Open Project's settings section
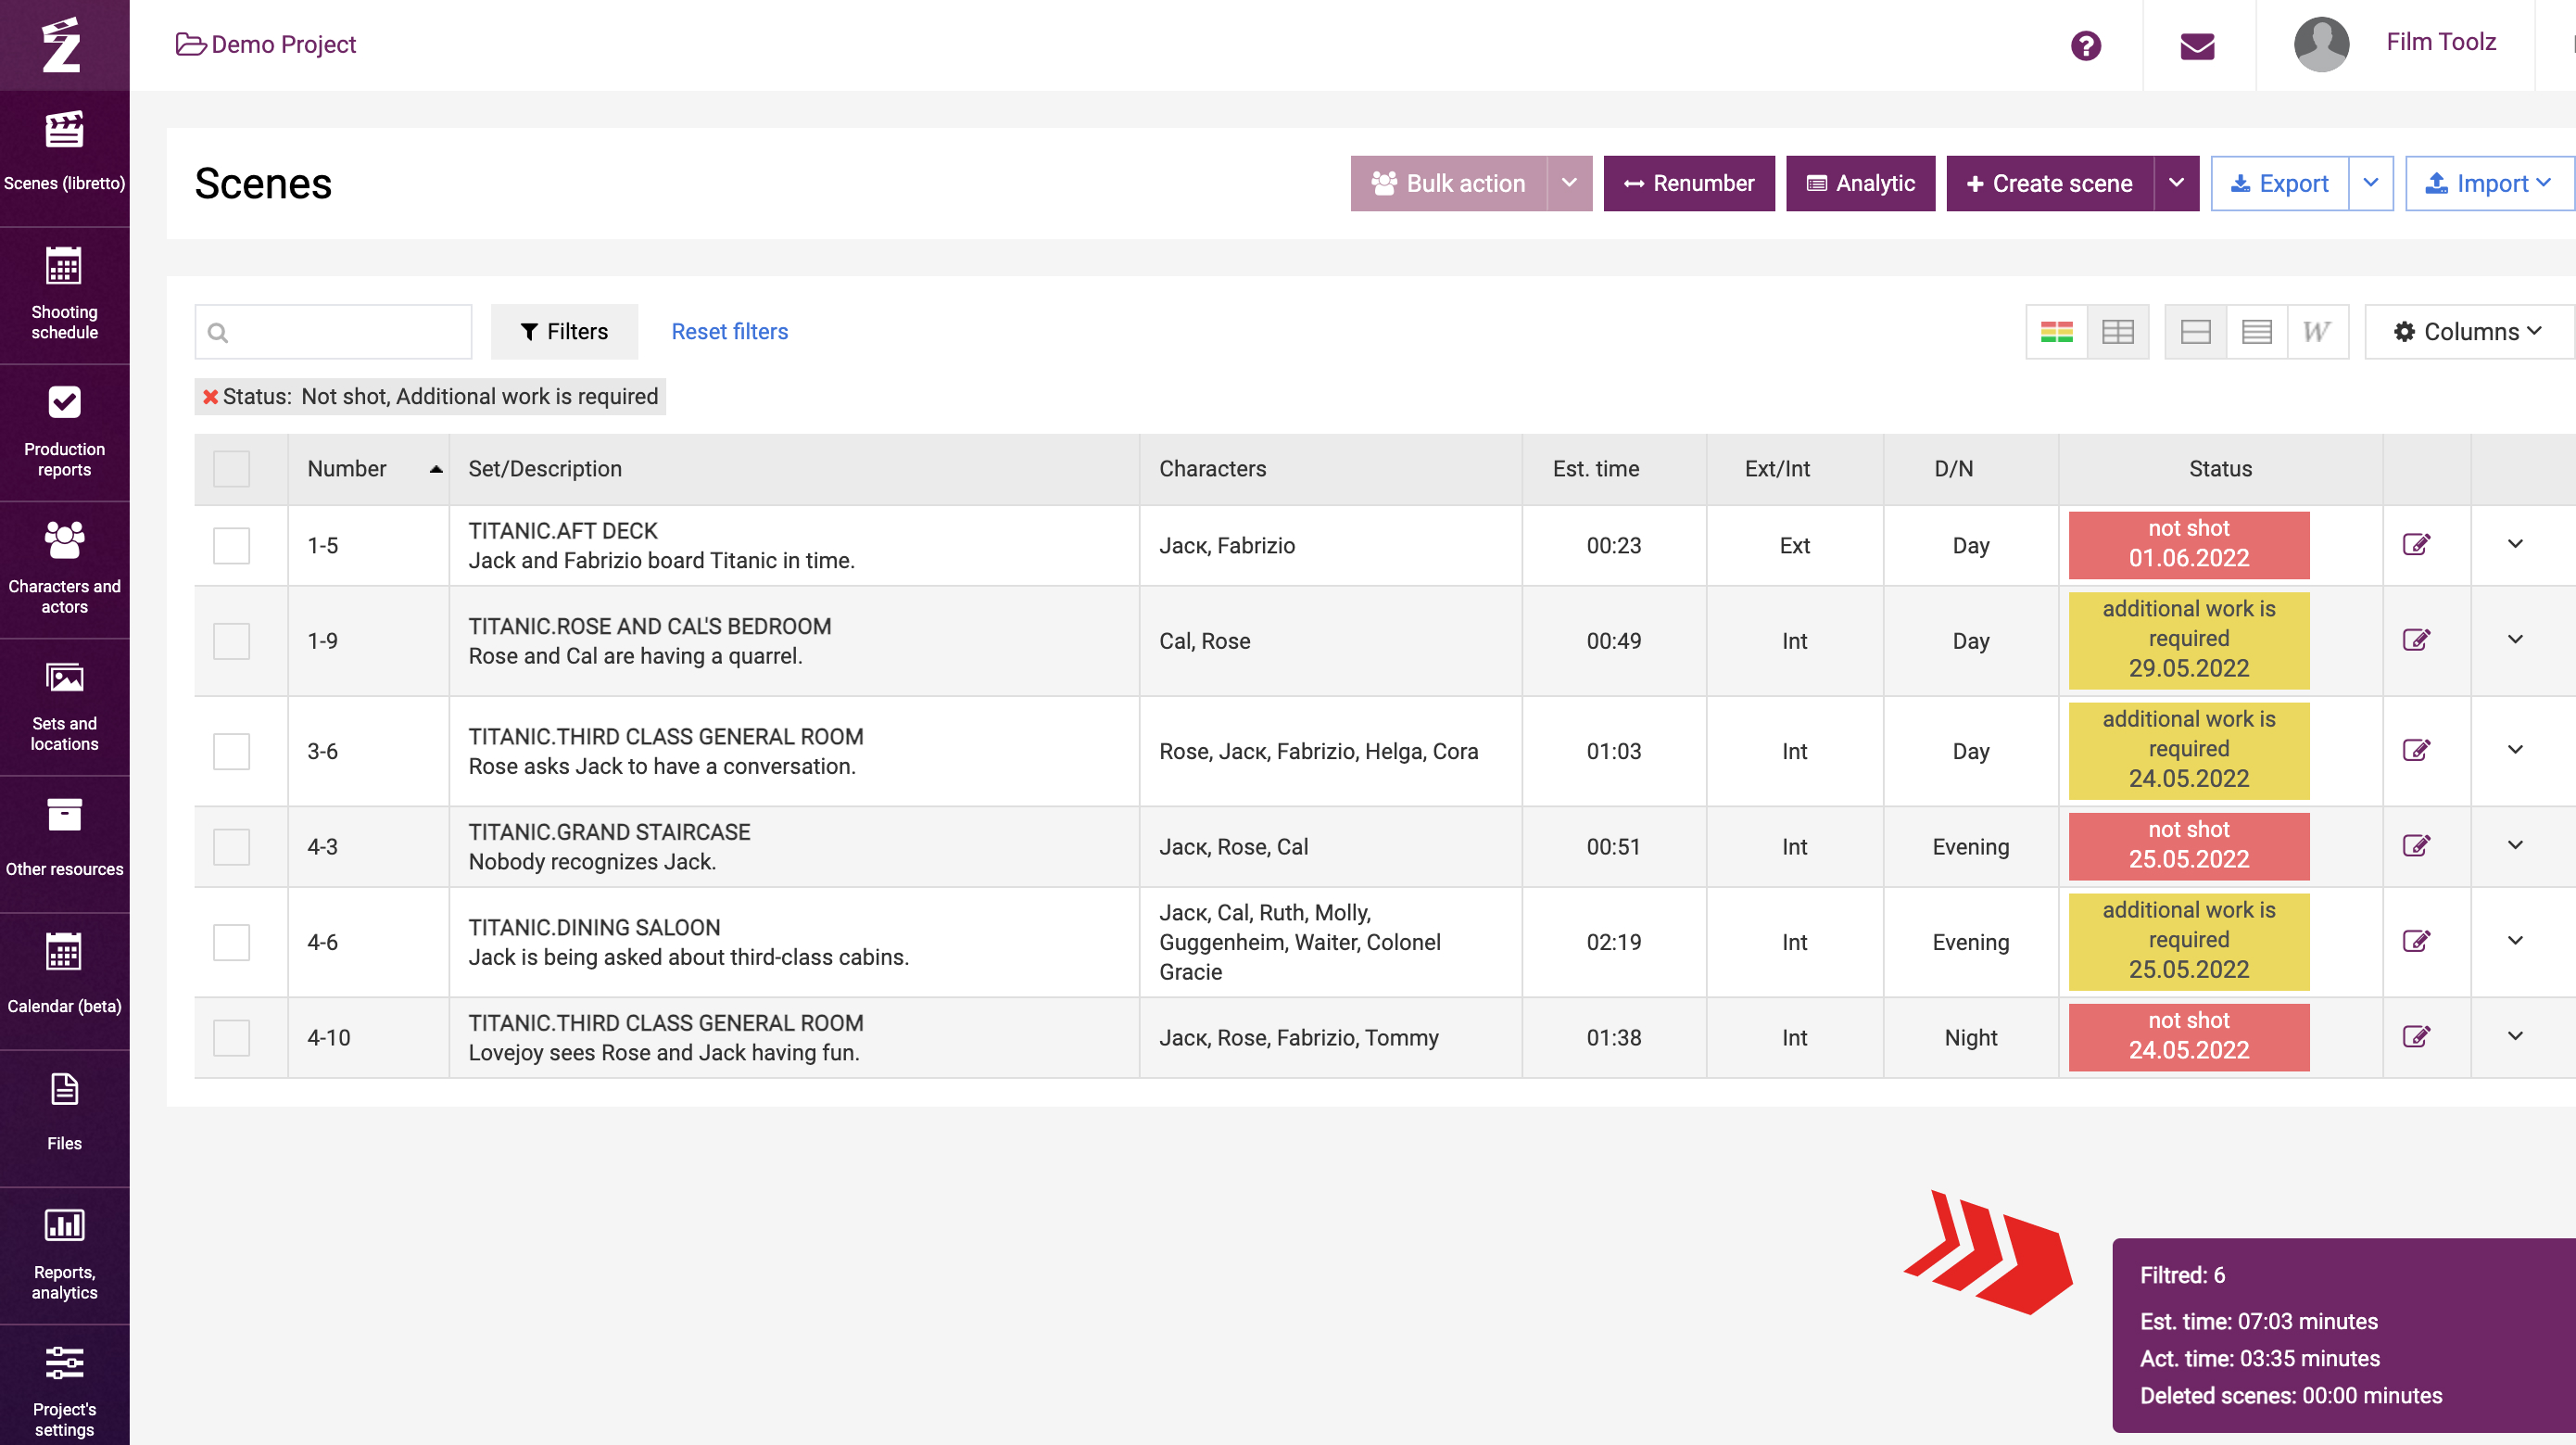 pyautogui.click(x=64, y=1385)
